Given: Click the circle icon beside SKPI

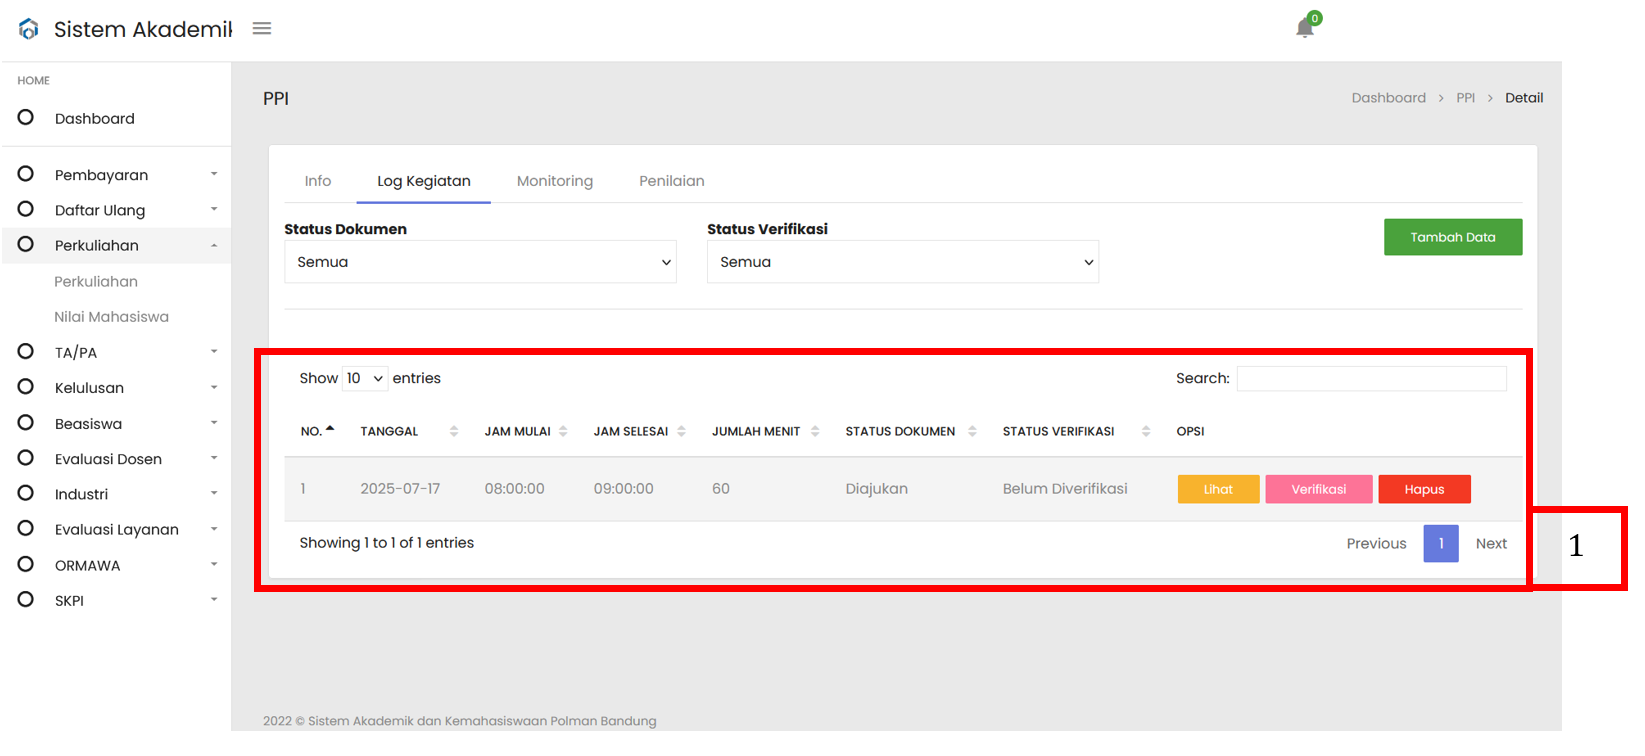Looking at the screenshot, I should tap(26, 599).
